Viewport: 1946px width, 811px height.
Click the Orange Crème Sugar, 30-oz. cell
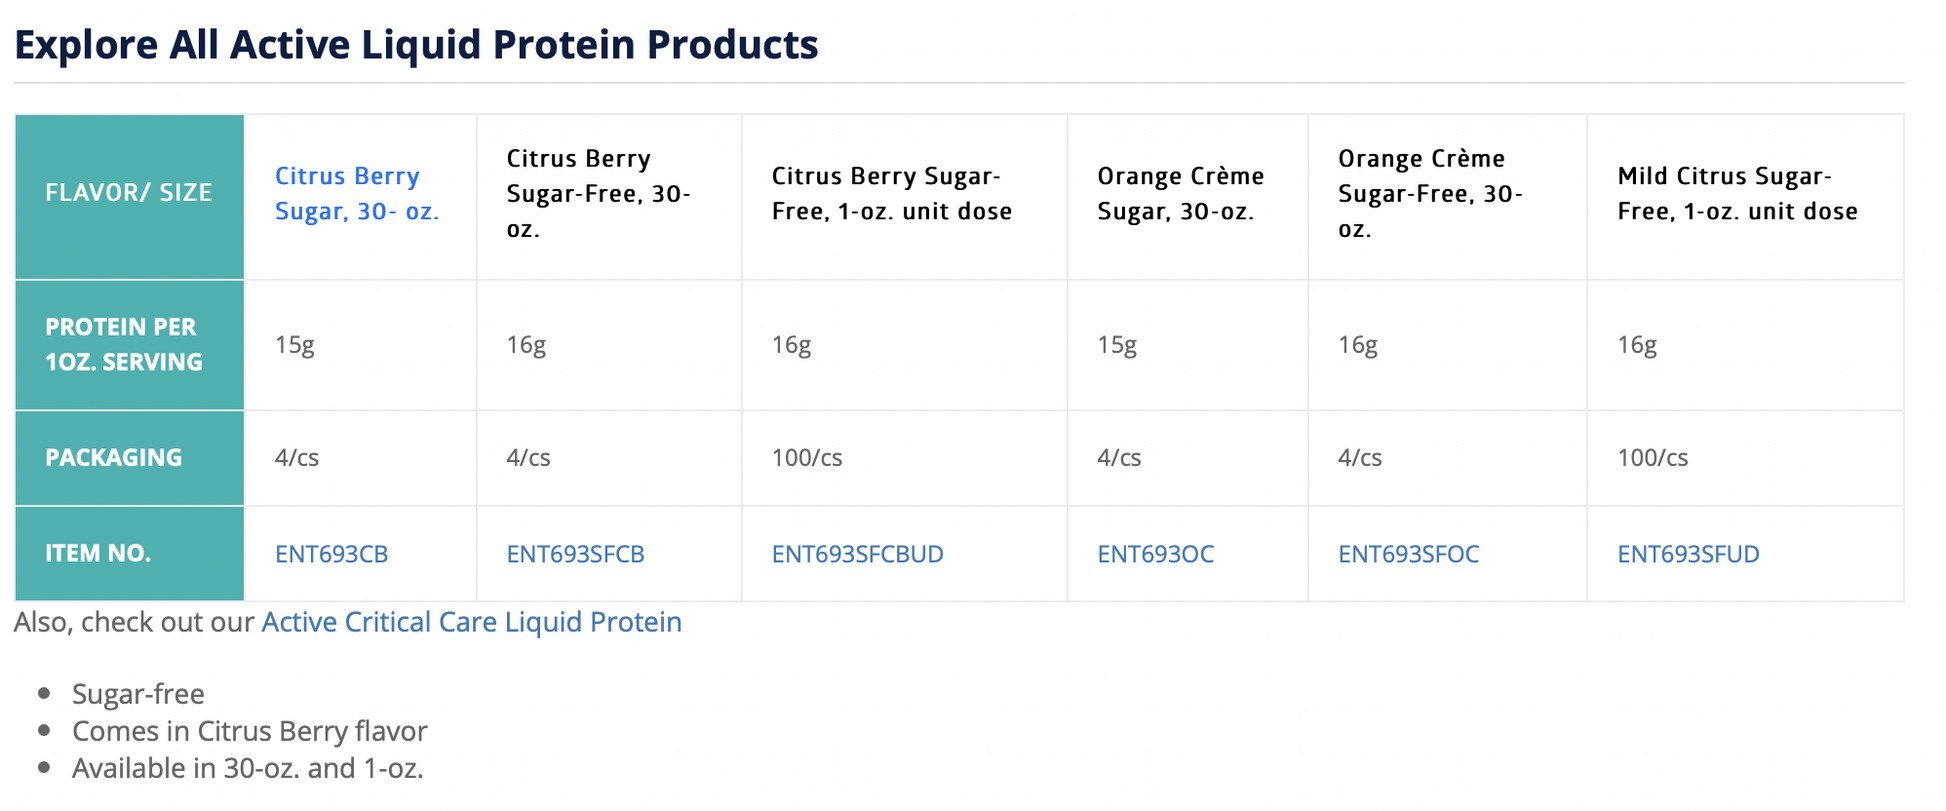[x=1180, y=194]
